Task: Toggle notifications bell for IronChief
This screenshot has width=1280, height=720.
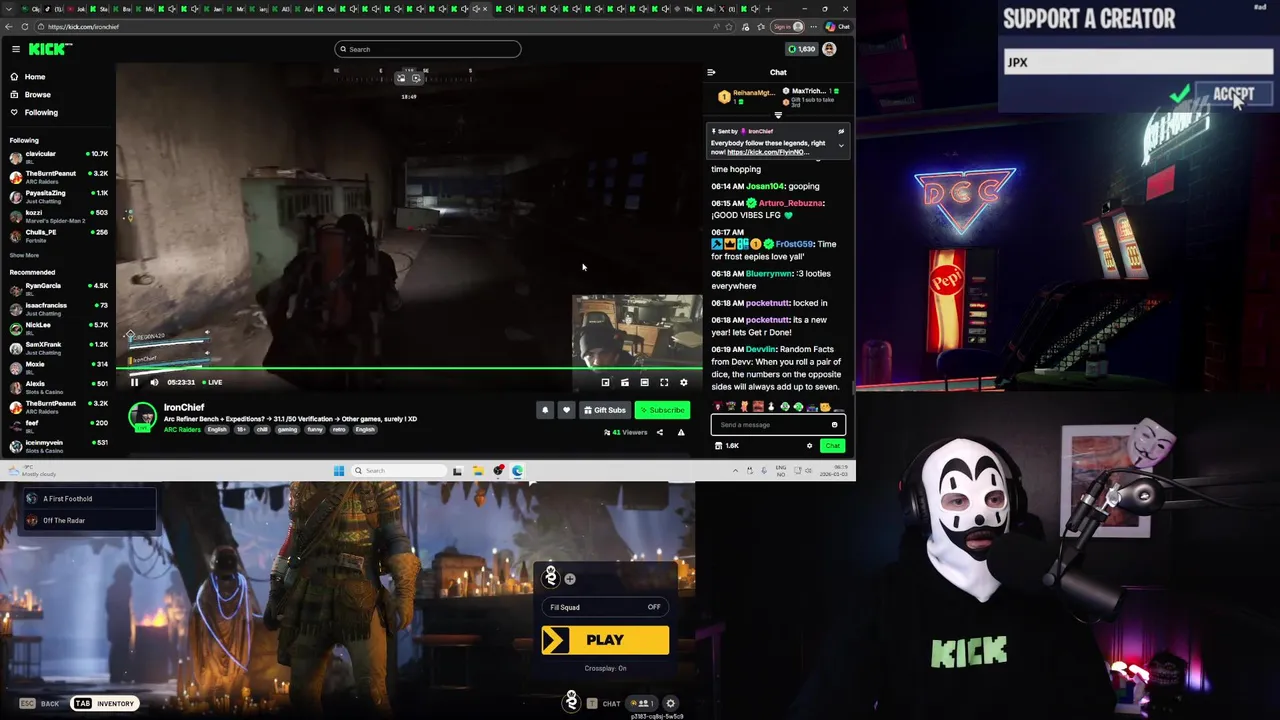Action: tap(545, 410)
